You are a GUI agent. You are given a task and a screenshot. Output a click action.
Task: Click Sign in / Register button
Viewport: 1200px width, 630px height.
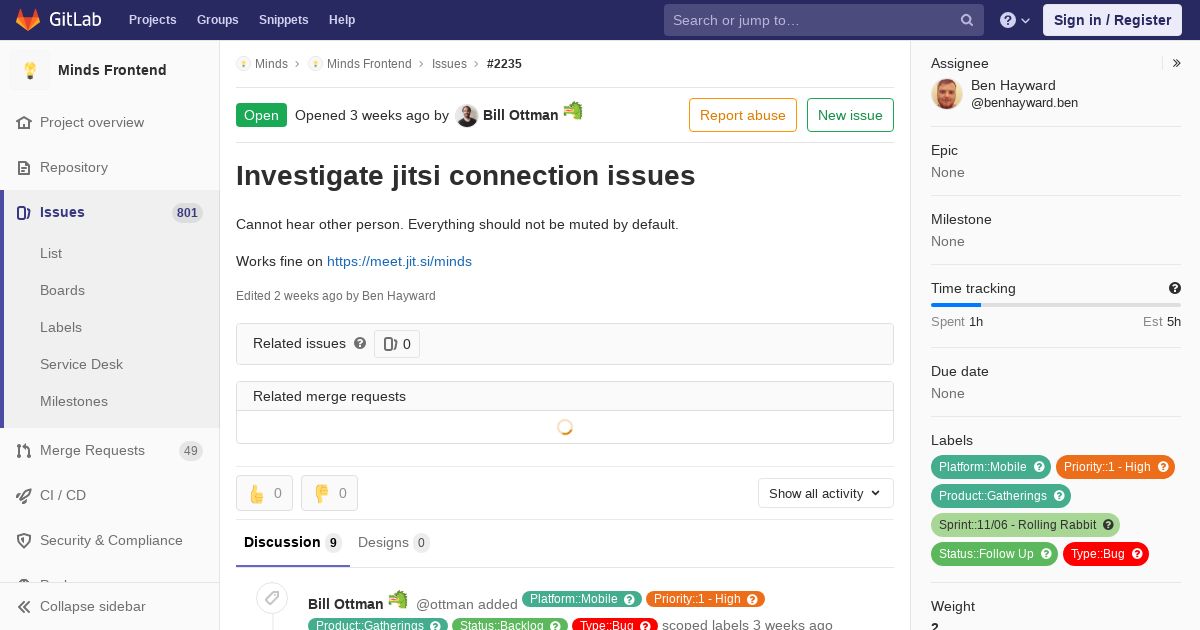click(1112, 20)
